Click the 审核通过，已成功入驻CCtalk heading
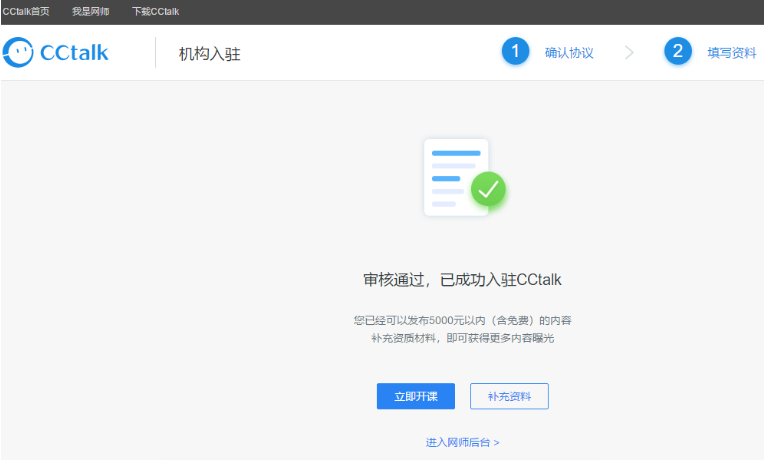The image size is (764, 460). 462,280
